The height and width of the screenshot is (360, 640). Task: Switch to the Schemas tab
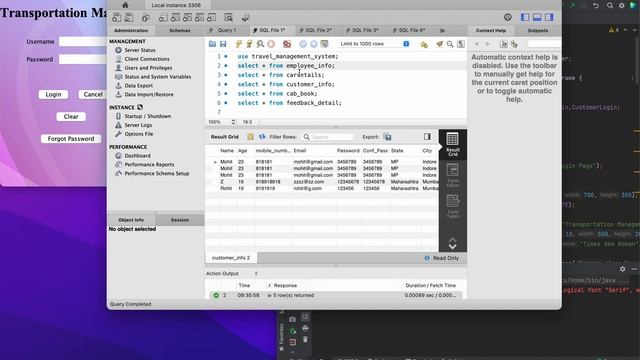point(180,30)
